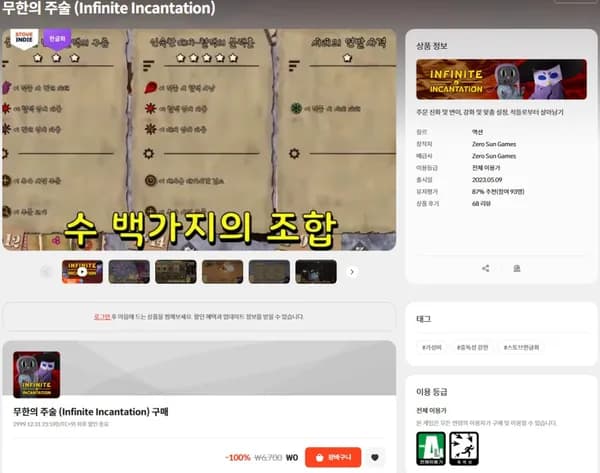Click the red 장바구니 cart button
600x473 pixels.
coord(333,457)
